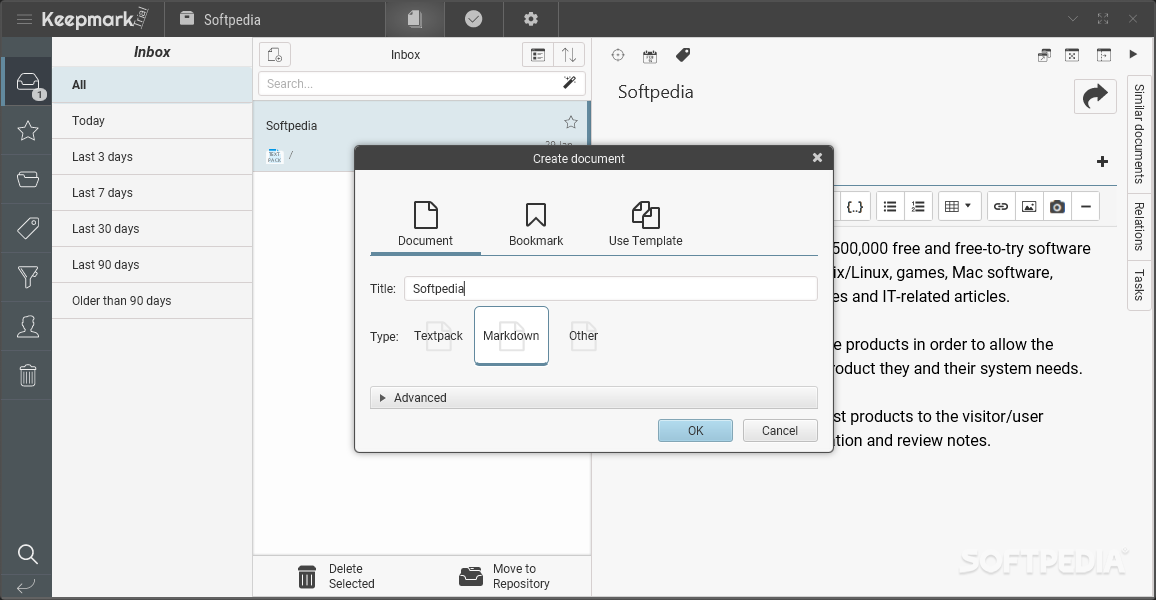Click the back arrow at sidebar bottom
Image resolution: width=1156 pixels, height=600 pixels.
[x=26, y=587]
